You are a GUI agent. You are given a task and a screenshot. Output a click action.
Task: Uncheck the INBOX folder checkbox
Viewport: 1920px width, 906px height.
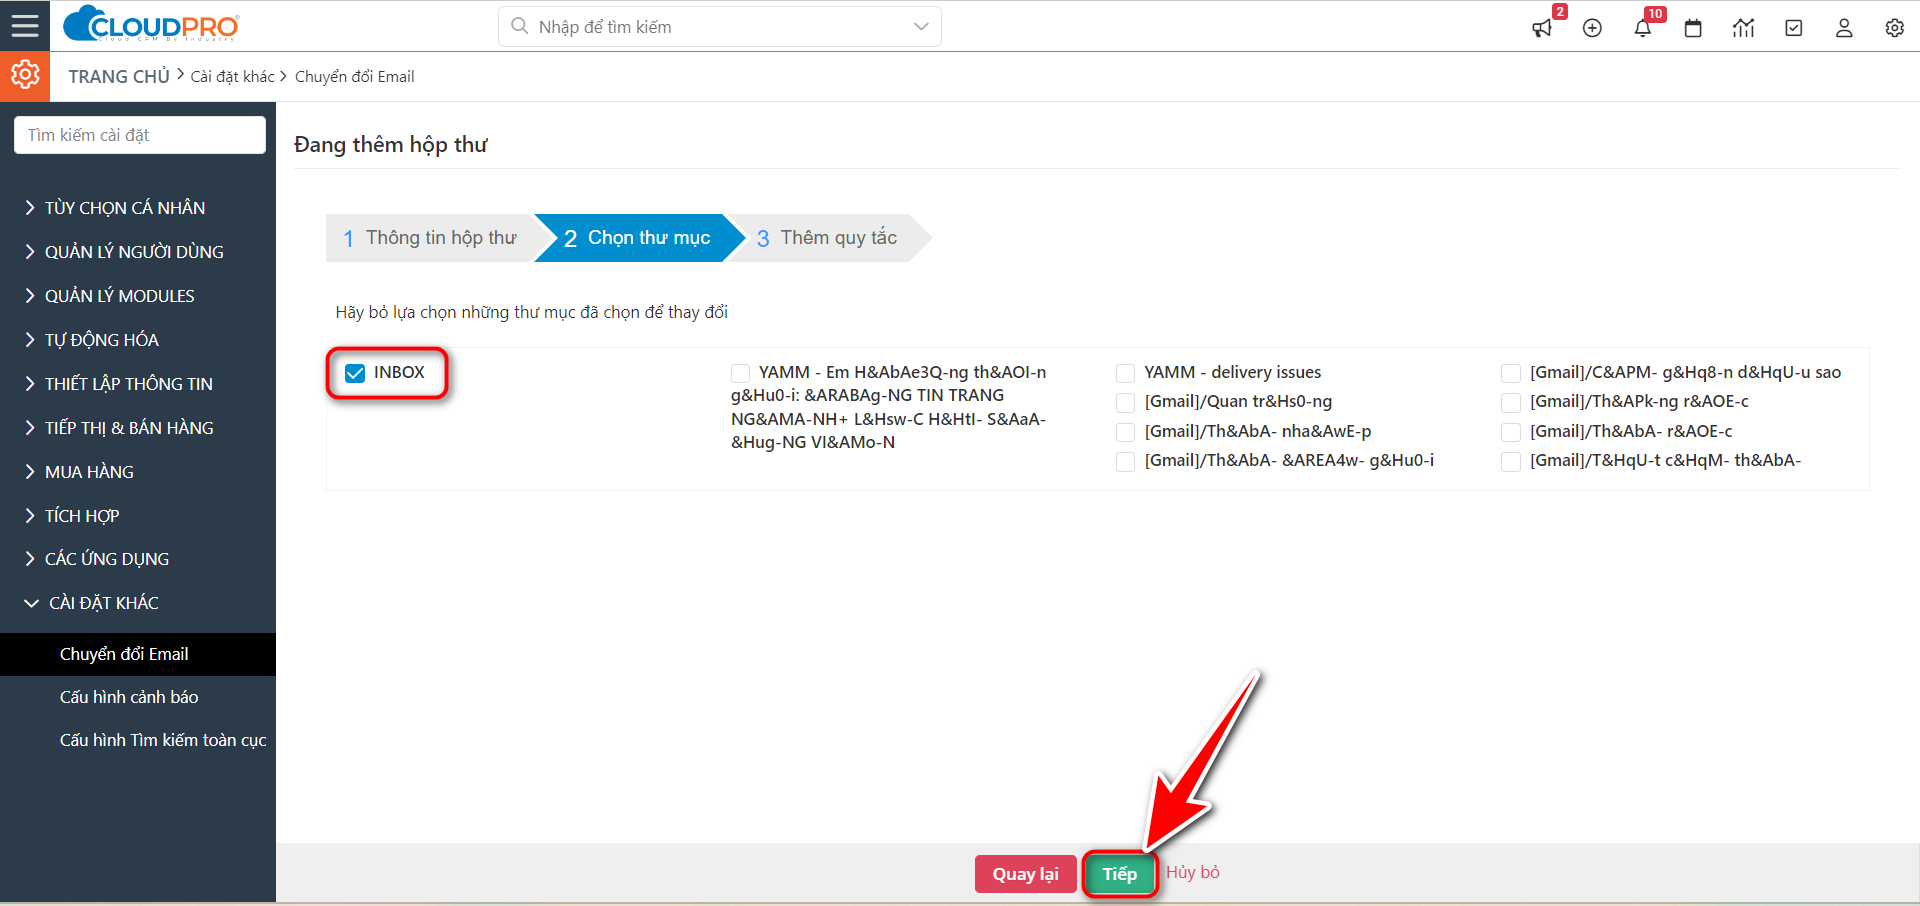point(355,373)
